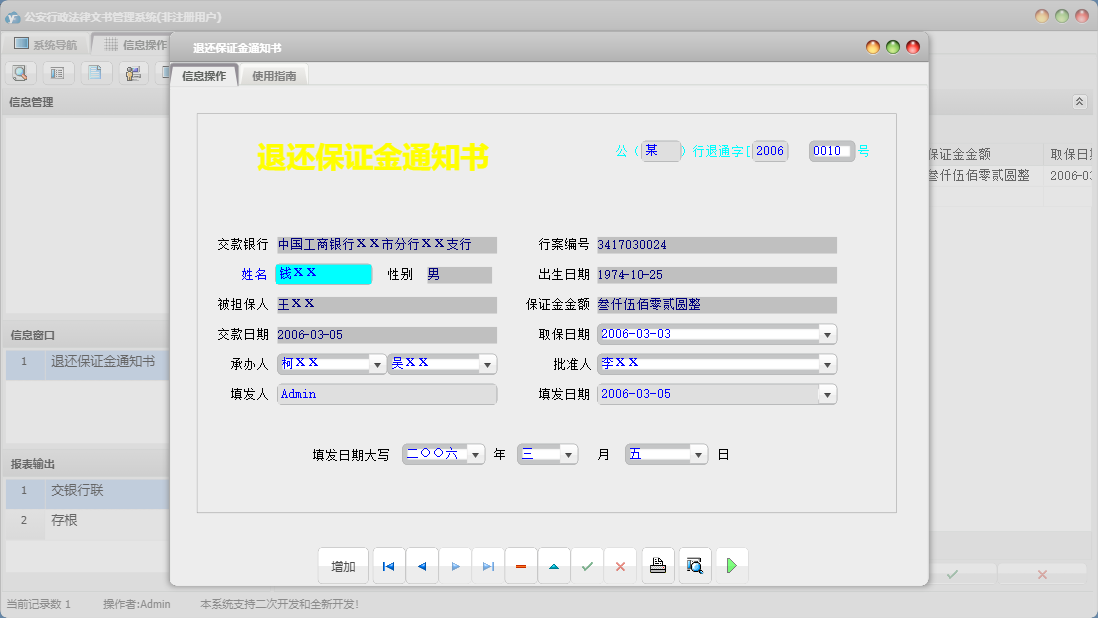Click the 姓名 input field
1098x618 pixels.
pyautogui.click(x=323, y=274)
